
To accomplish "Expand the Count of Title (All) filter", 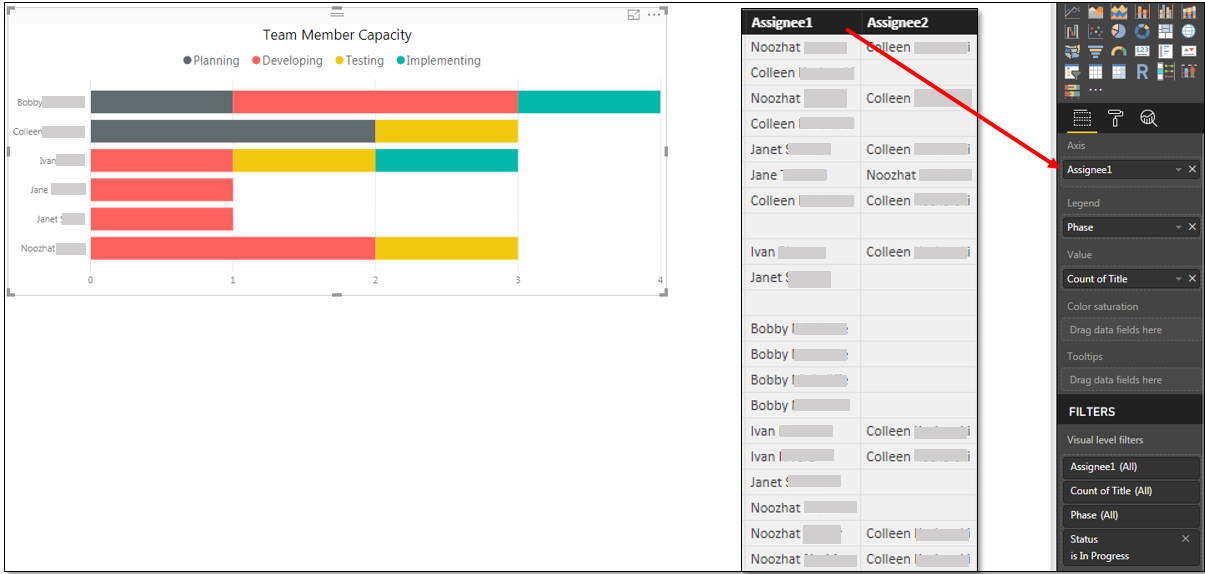I will (x=1131, y=491).
